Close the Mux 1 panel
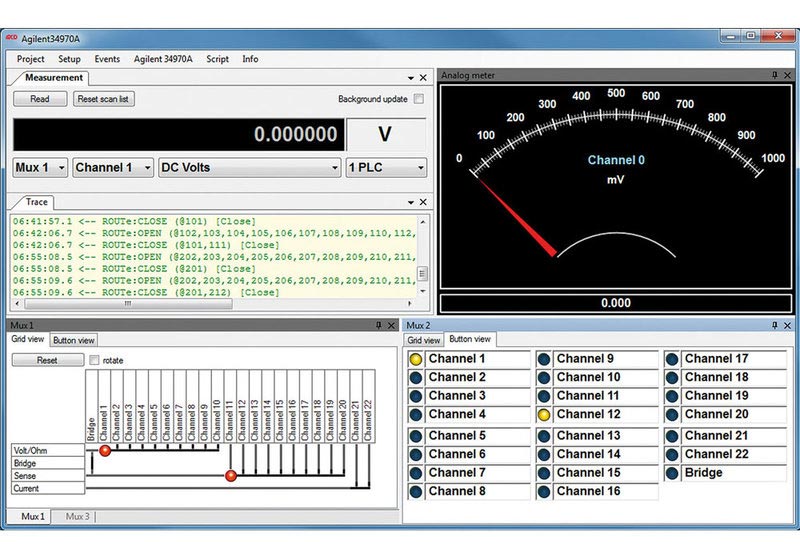Screen dimensions: 800x560 click(x=391, y=325)
